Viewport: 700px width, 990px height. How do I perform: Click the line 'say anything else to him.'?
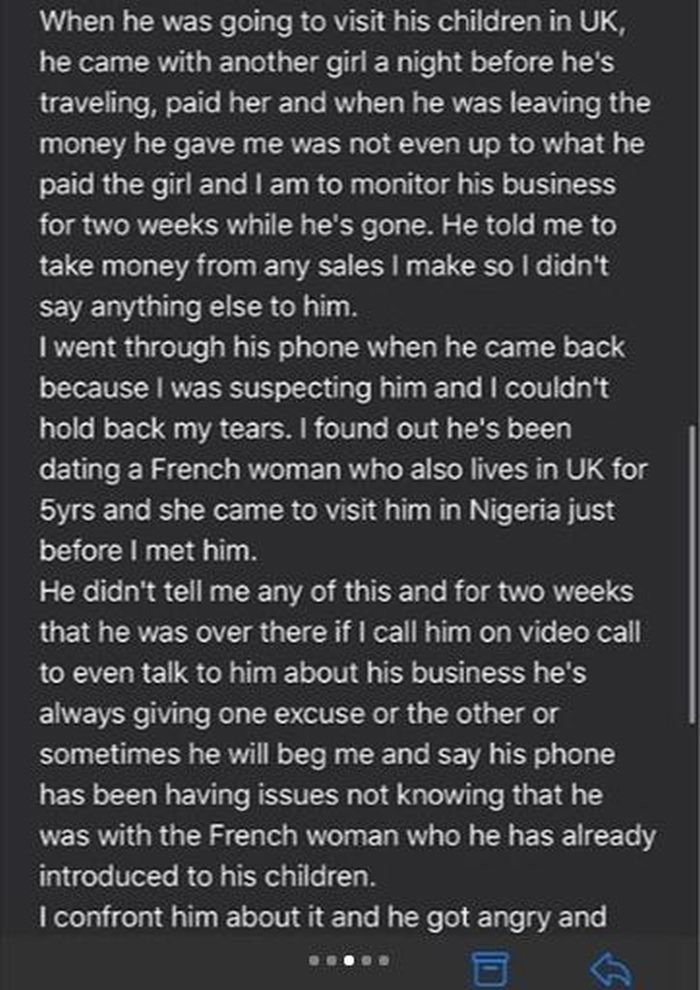pos(199,307)
